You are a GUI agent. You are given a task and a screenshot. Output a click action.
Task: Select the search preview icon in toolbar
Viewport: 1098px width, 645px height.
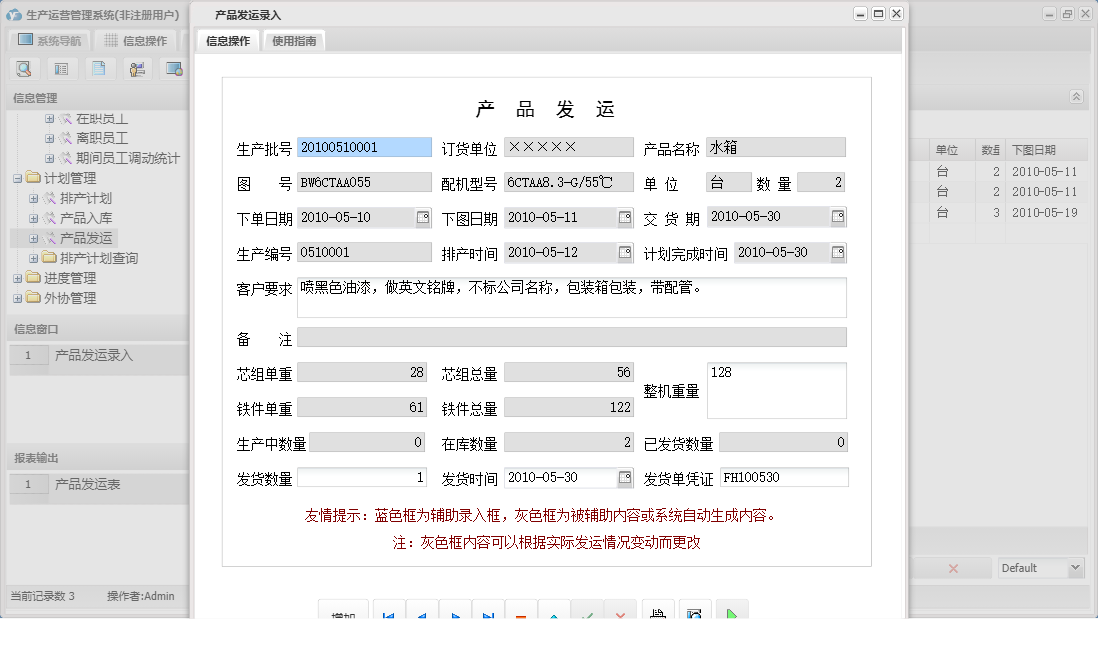click(24, 68)
